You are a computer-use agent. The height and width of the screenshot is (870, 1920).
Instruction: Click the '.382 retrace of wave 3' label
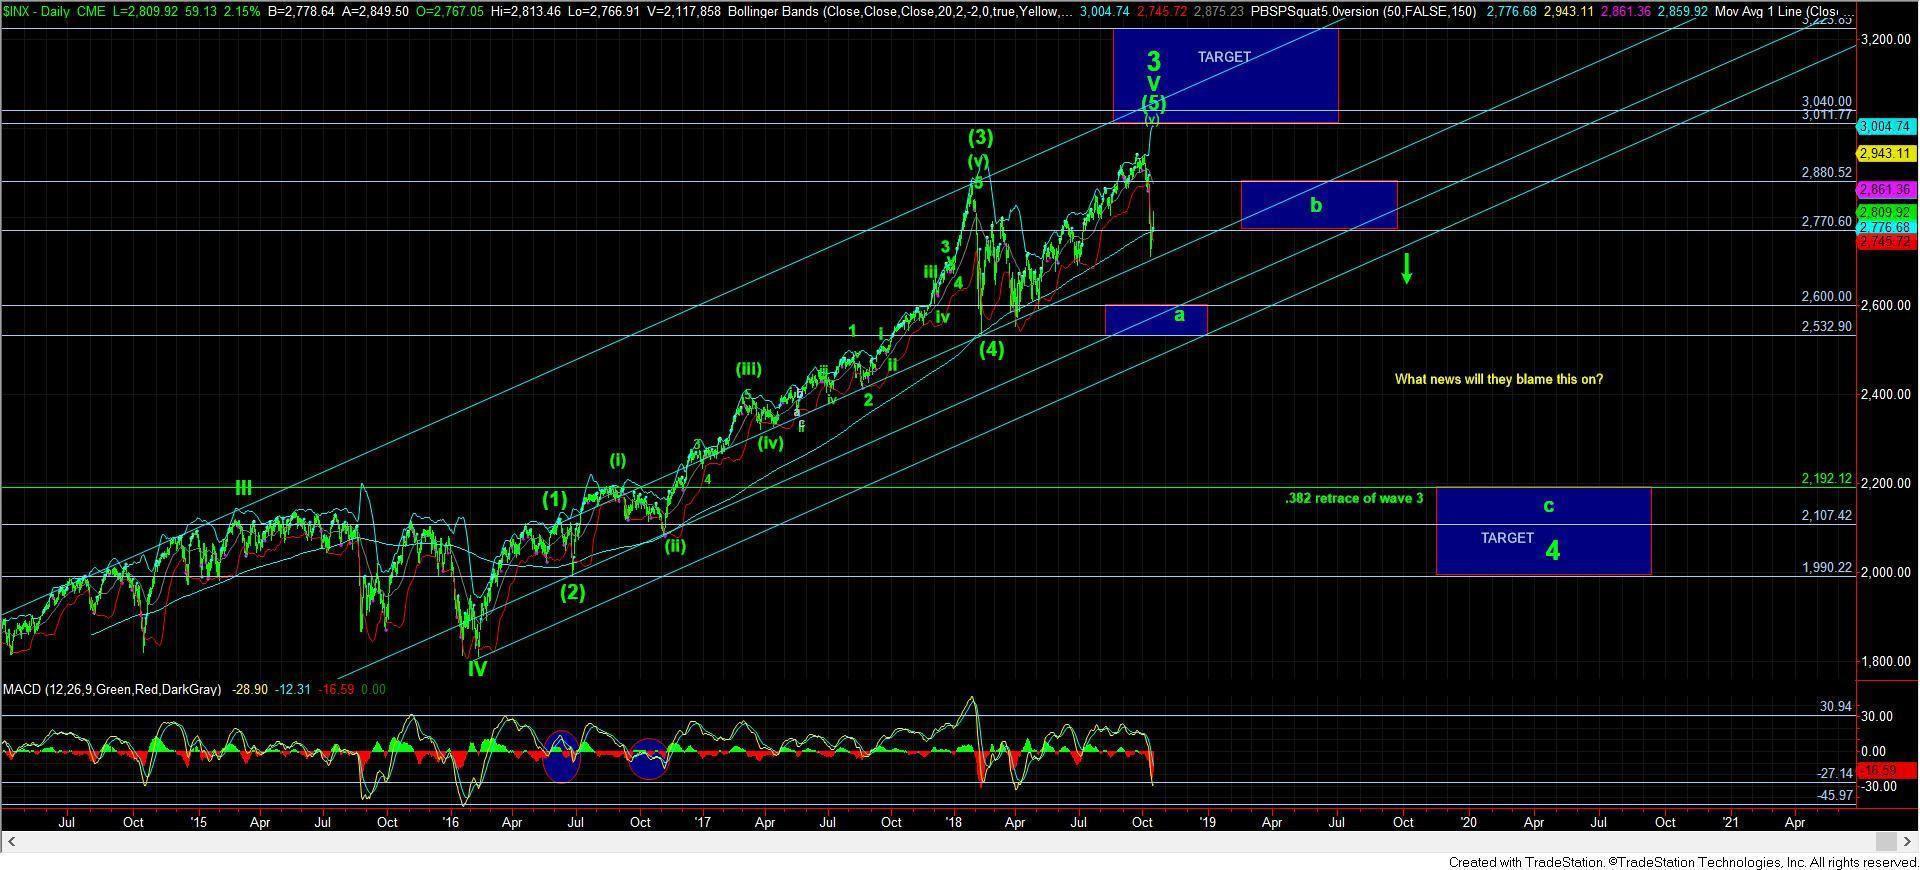(x=1353, y=498)
